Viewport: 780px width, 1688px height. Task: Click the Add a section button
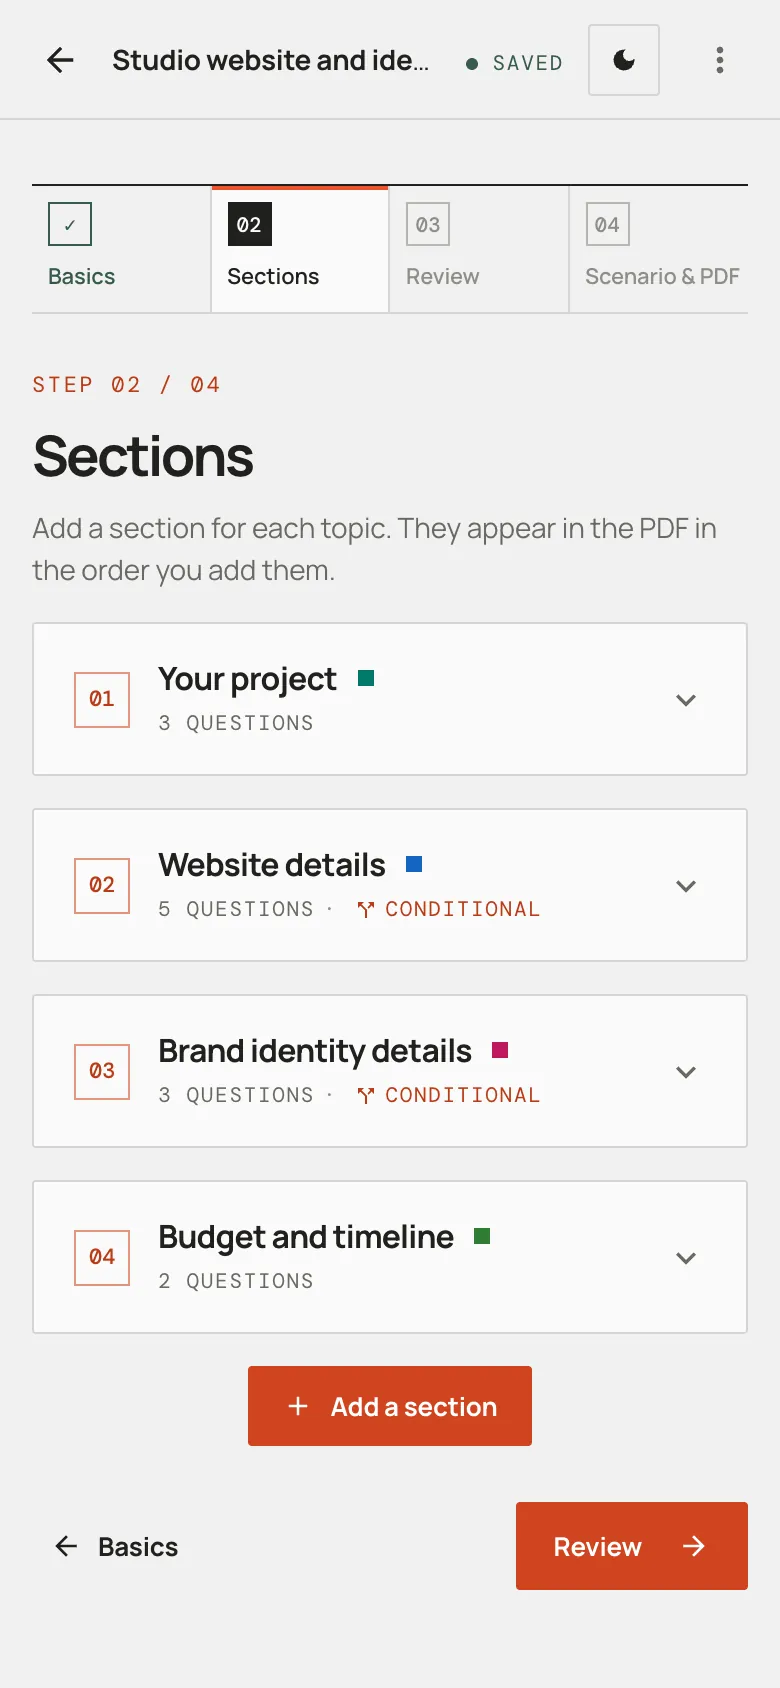(x=390, y=1406)
